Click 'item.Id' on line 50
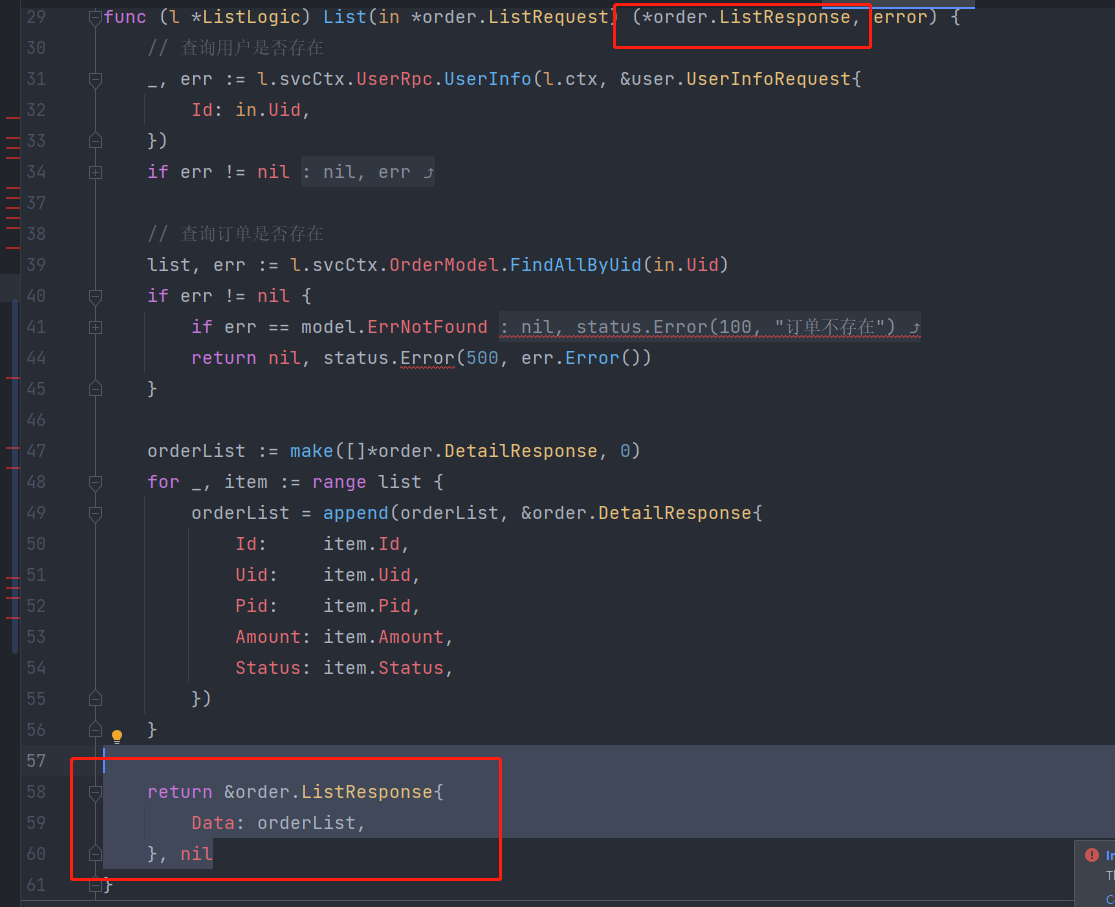 361,544
